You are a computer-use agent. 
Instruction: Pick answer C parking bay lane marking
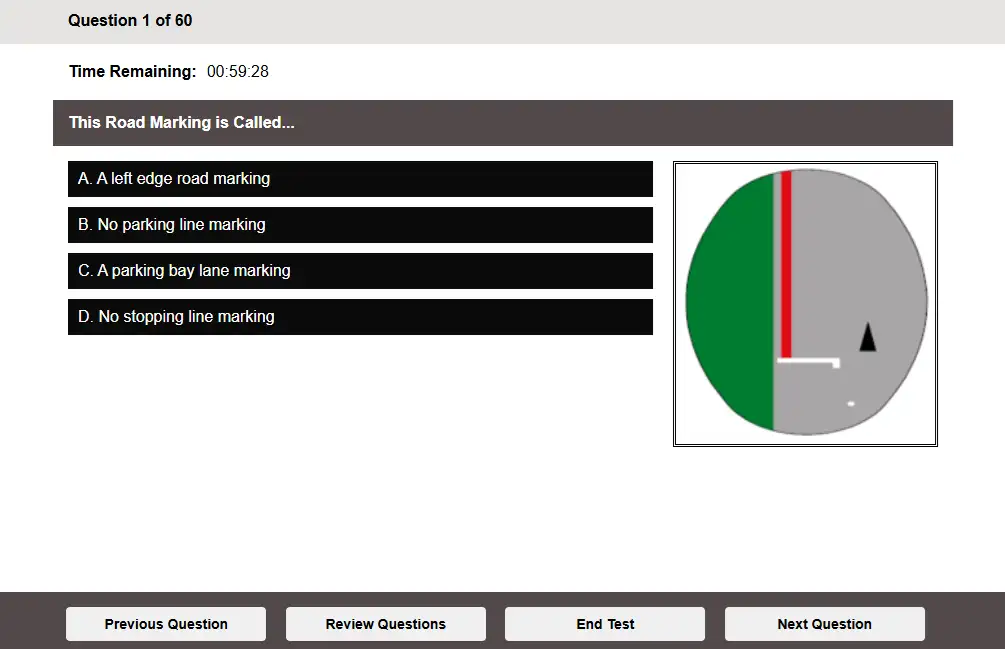(360, 271)
